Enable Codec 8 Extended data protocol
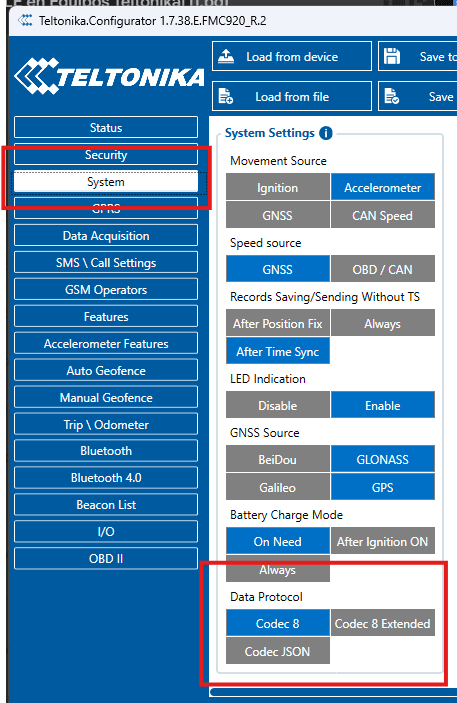Viewport: 457px width, 703px height. (x=383, y=623)
